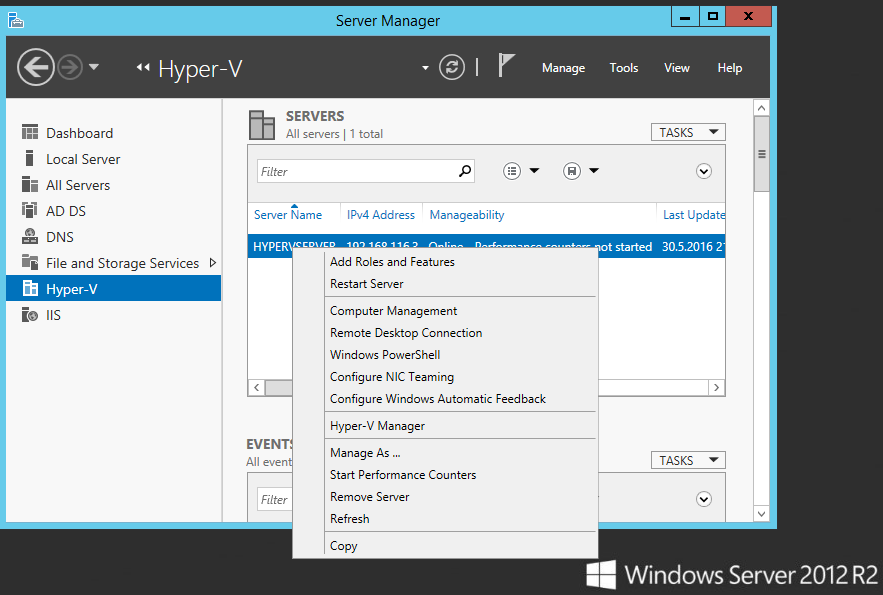Click server list horizontal scroll right arrow
This screenshot has width=883, height=595.
pos(716,387)
